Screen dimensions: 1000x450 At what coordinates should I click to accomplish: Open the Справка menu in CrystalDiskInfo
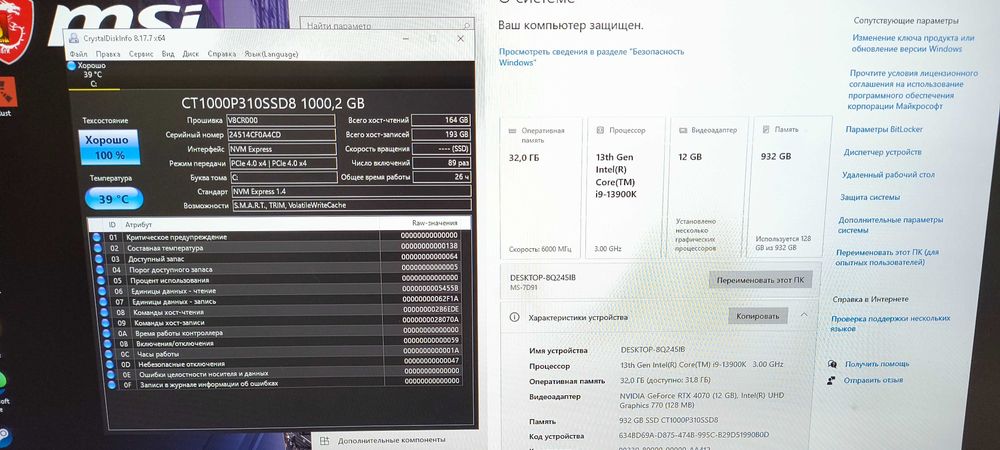(x=222, y=54)
